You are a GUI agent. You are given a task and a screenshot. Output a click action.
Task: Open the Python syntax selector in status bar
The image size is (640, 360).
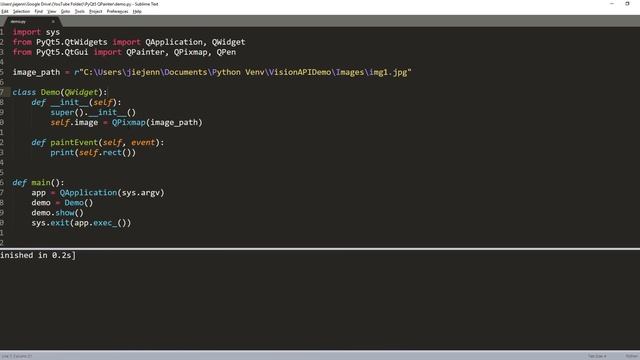tap(632, 356)
